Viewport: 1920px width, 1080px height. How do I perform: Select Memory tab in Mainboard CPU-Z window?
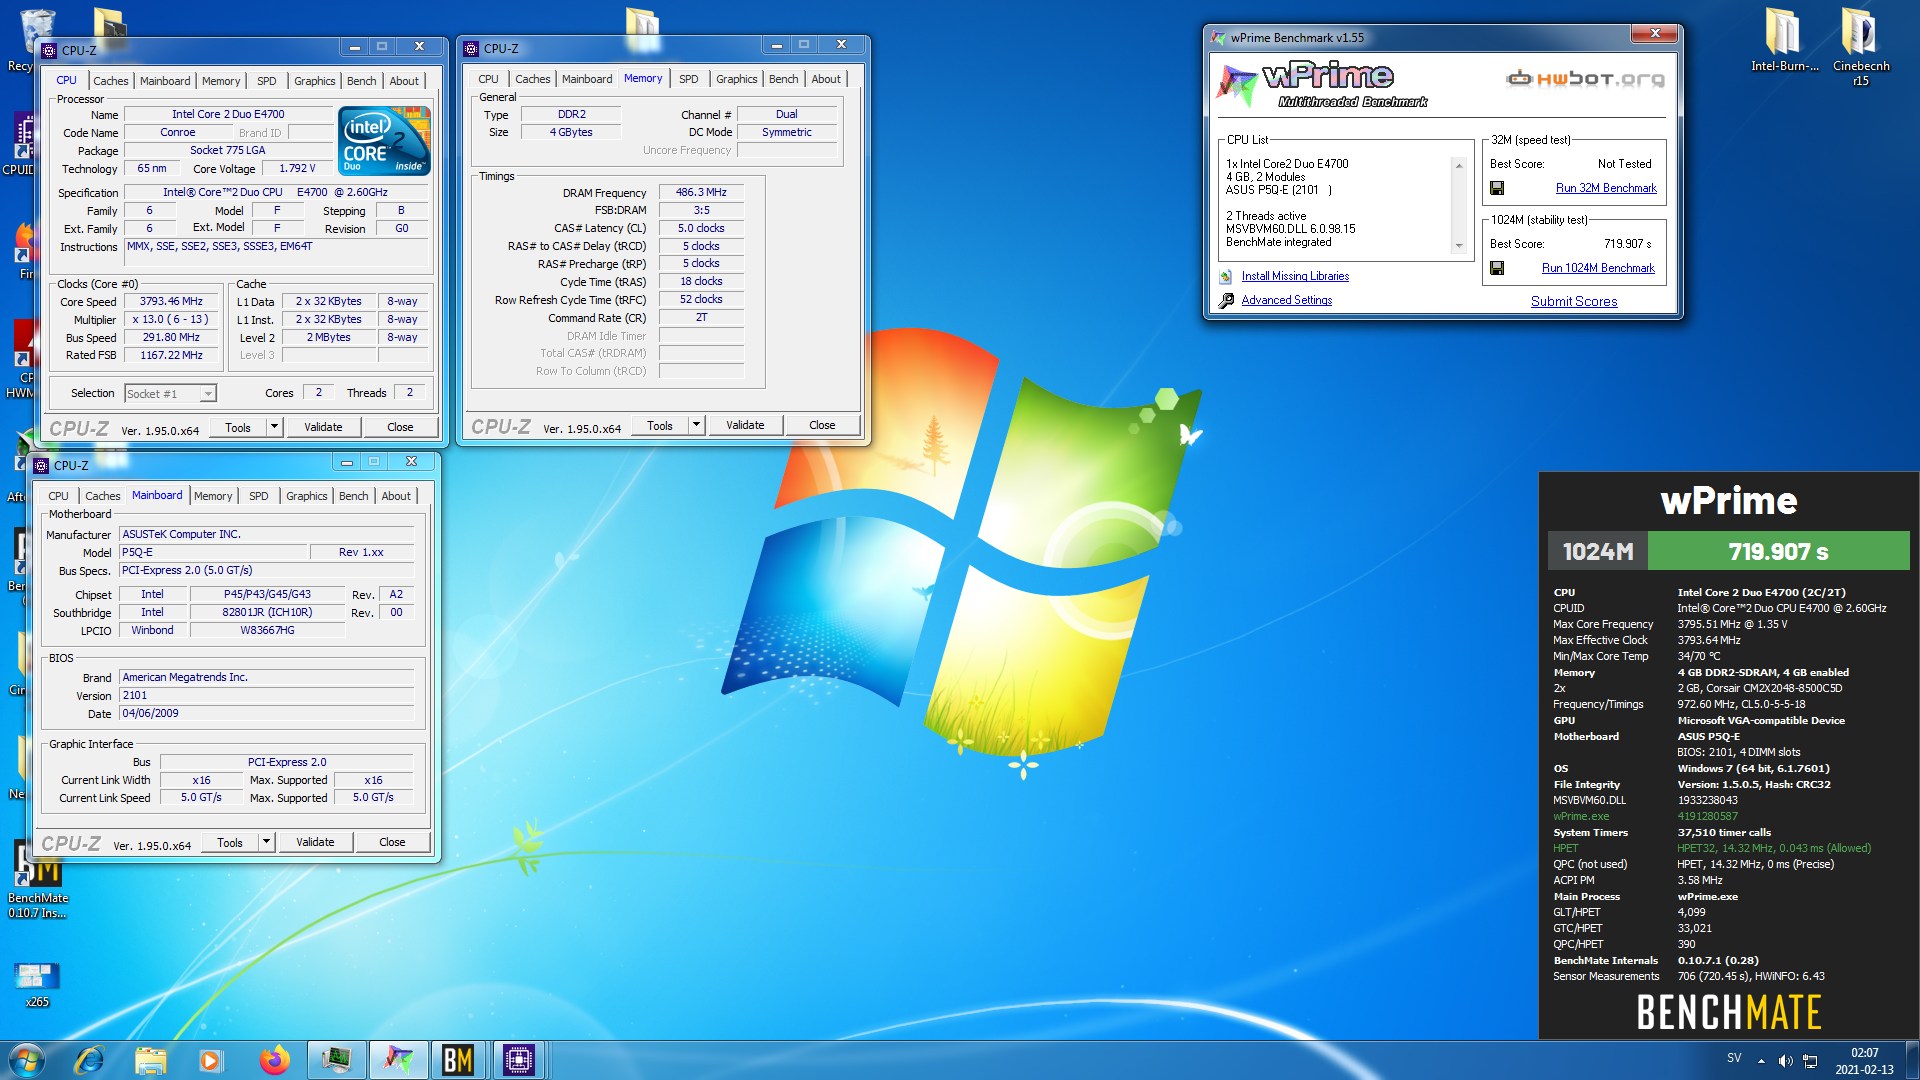(213, 496)
